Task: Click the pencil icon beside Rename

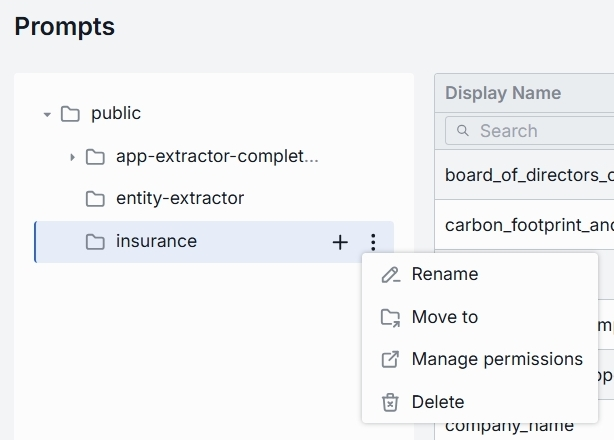Action: pyautogui.click(x=390, y=275)
